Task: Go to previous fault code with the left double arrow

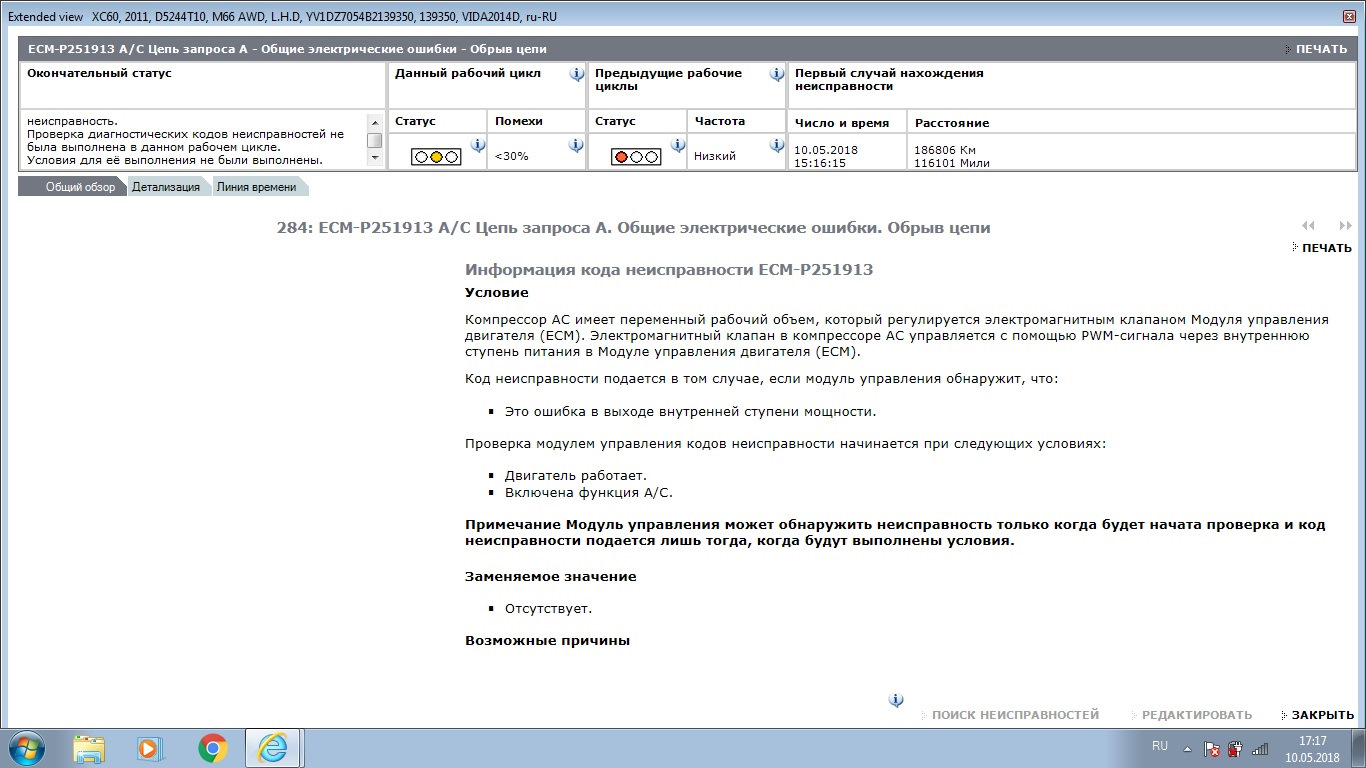Action: point(1308,226)
